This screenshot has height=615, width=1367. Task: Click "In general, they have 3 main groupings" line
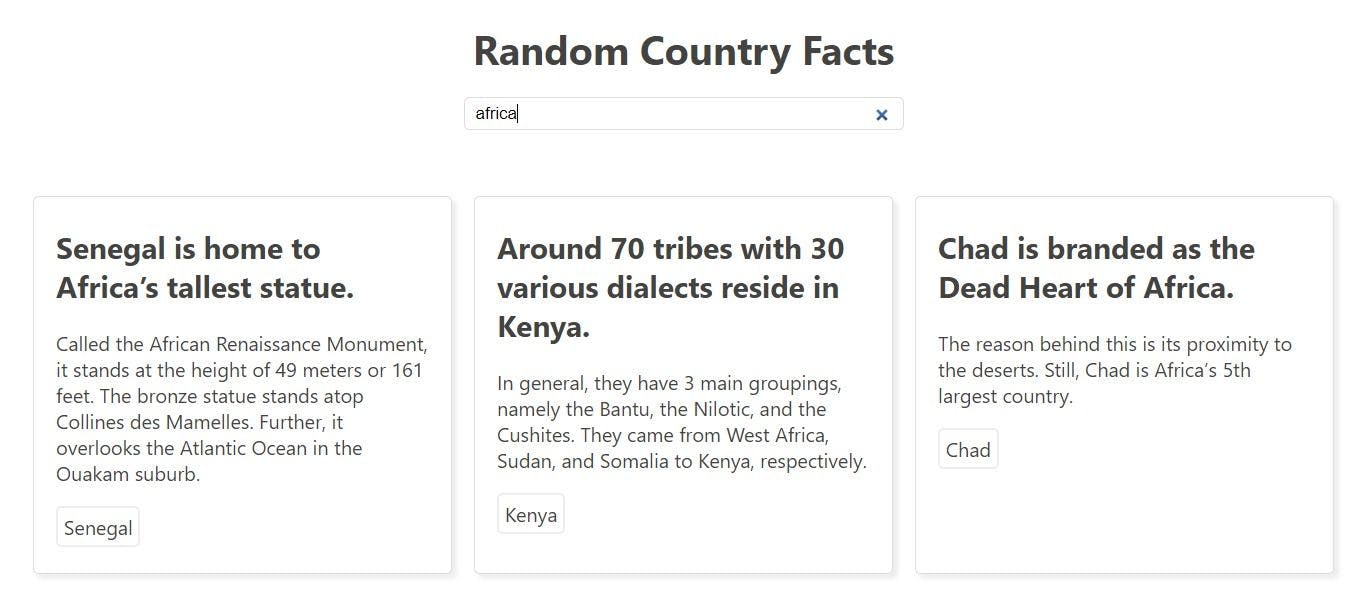(x=669, y=383)
